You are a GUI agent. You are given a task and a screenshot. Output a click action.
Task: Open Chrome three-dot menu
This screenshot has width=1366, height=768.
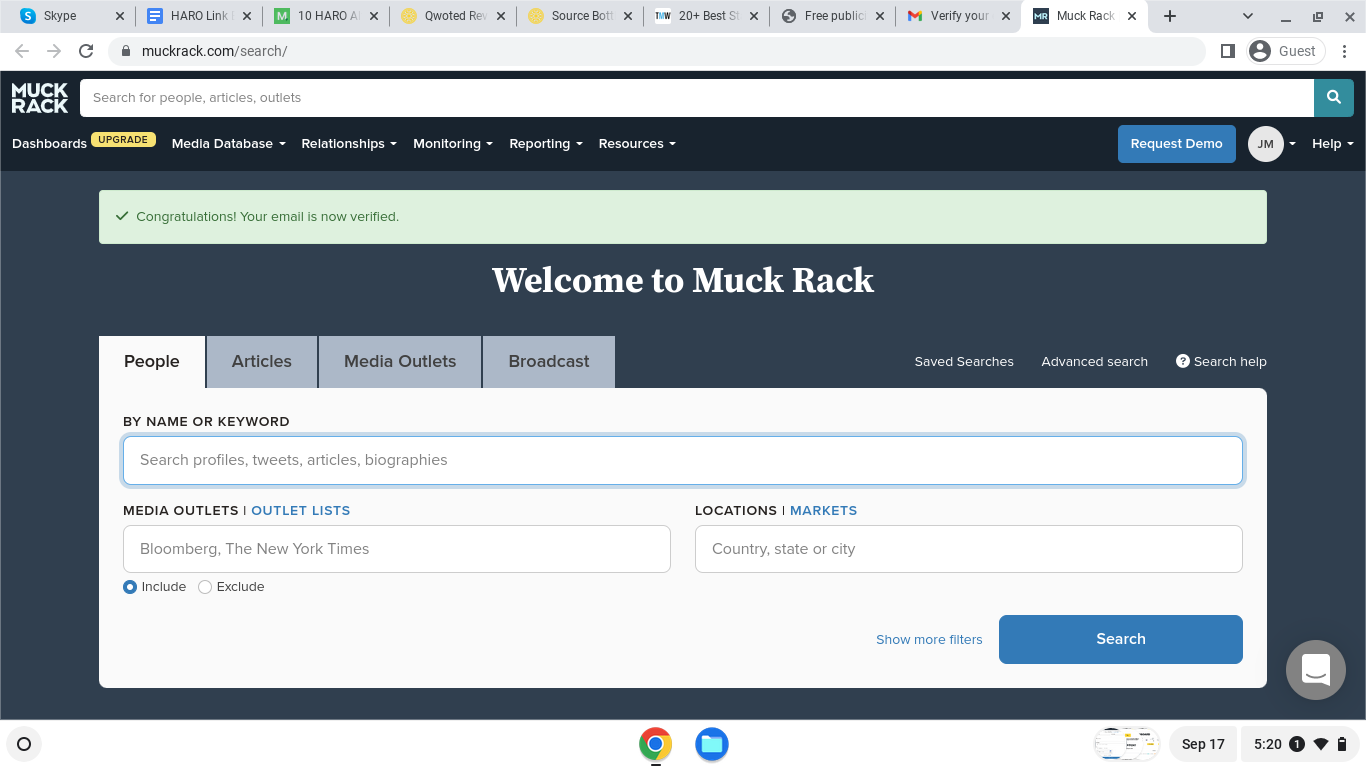[1345, 51]
